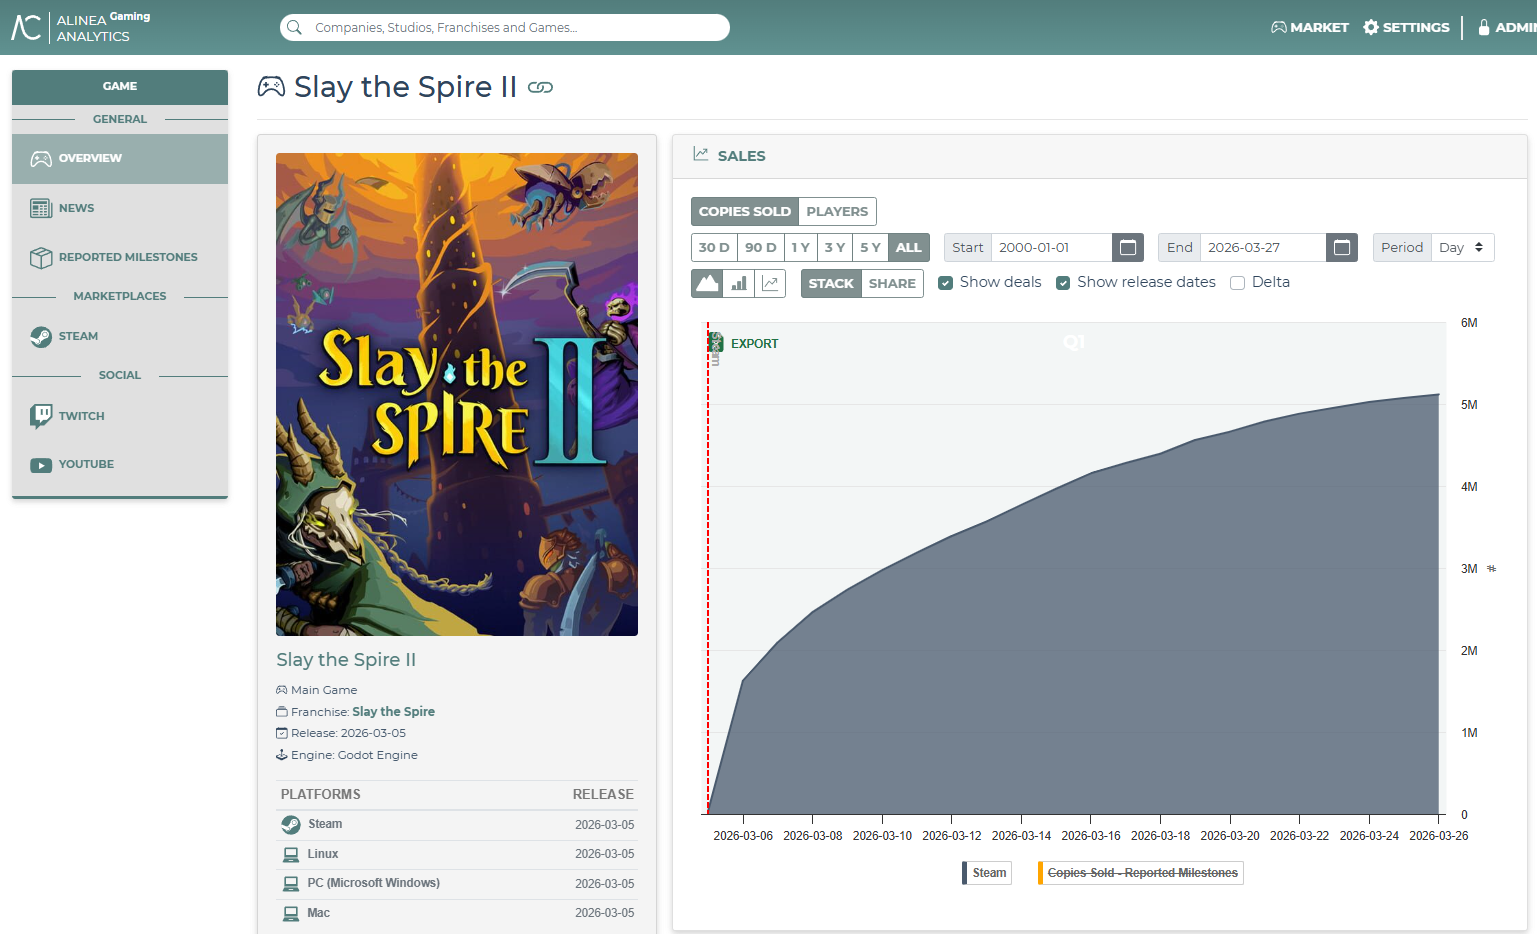
Task: Switch the chart to Players
Action: click(837, 211)
